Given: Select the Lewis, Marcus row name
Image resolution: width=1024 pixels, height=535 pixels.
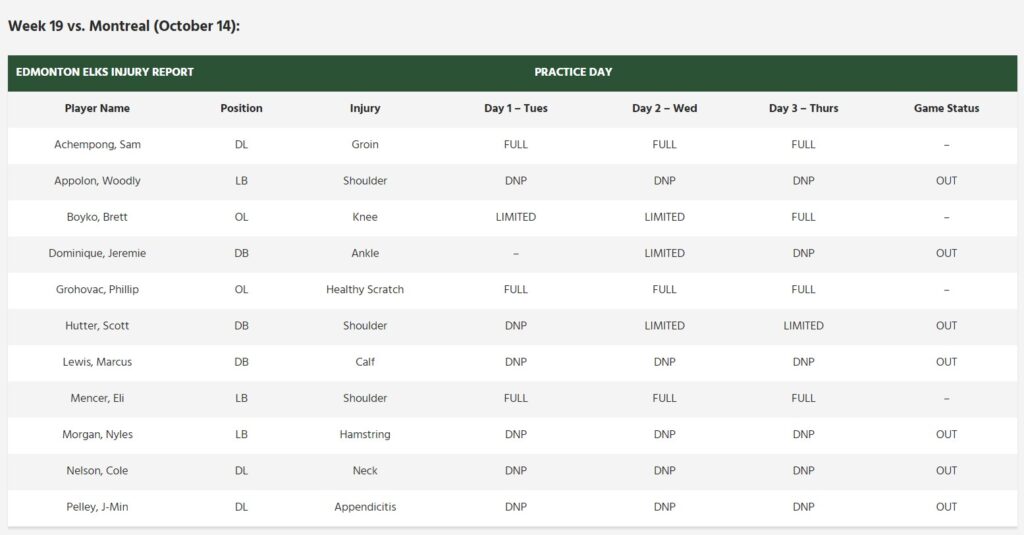Looking at the screenshot, I should 97,362.
